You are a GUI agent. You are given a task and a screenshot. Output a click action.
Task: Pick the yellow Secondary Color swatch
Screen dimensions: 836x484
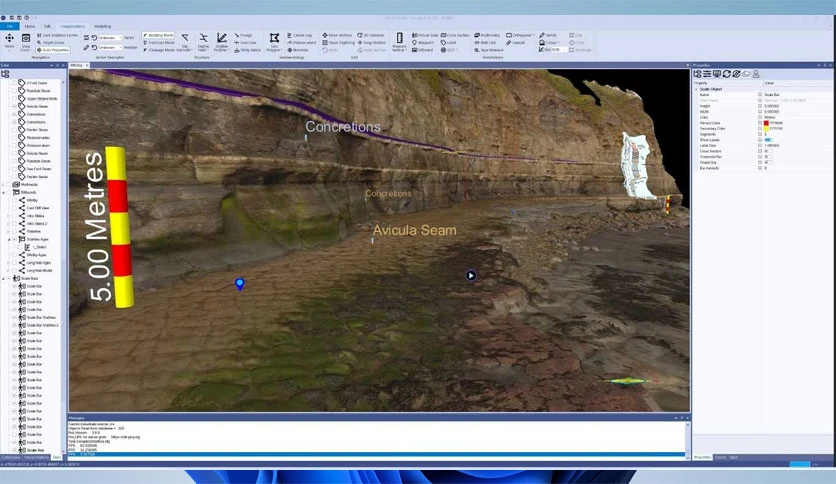(x=766, y=128)
